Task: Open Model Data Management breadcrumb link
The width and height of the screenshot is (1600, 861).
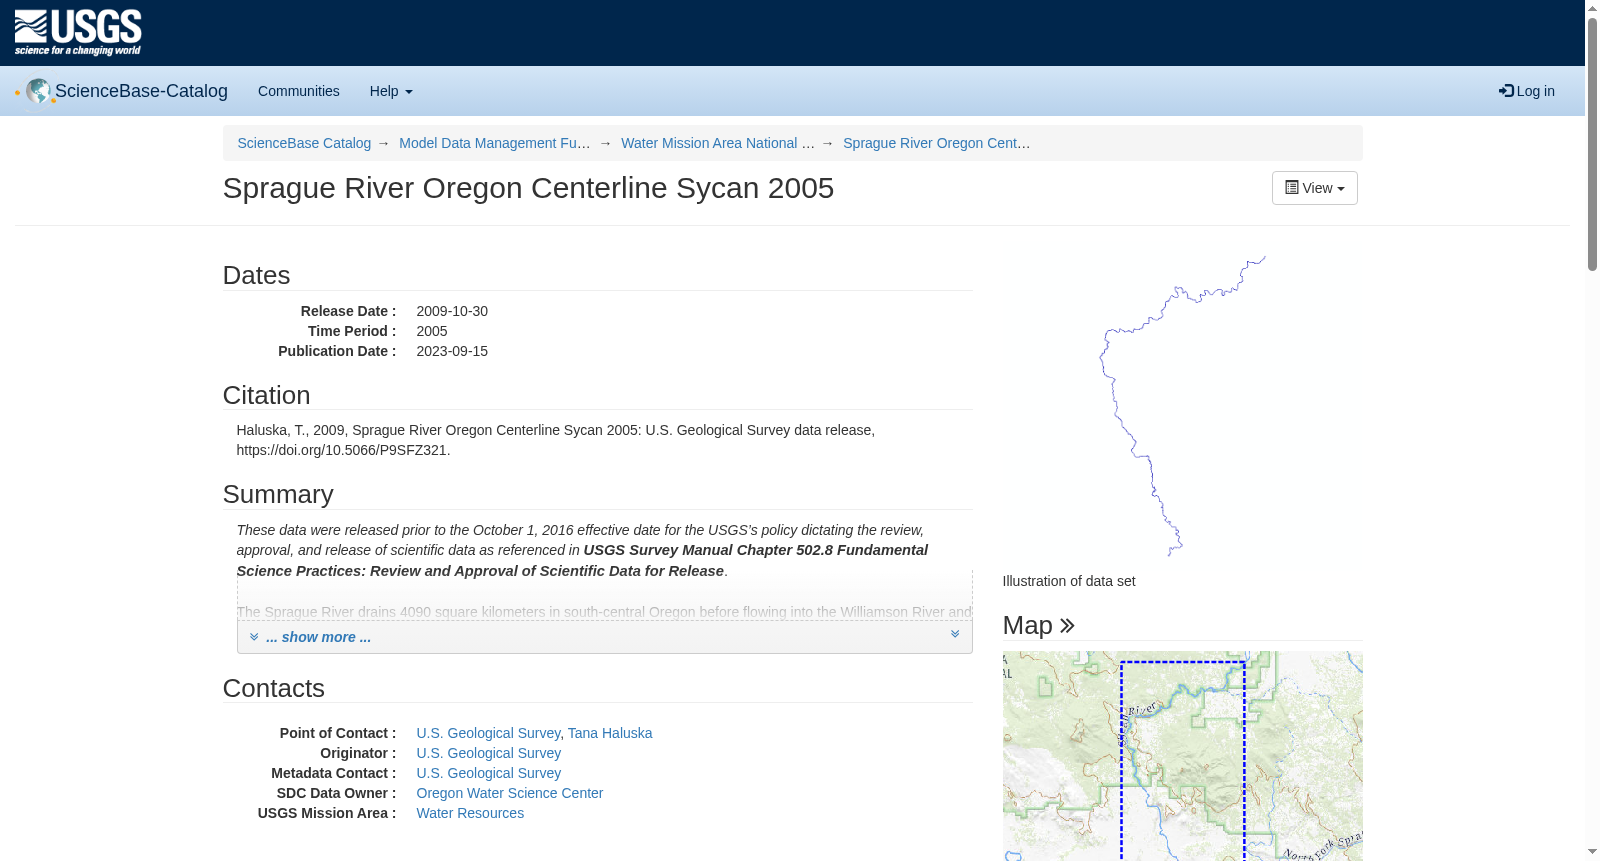Action: 495,143
